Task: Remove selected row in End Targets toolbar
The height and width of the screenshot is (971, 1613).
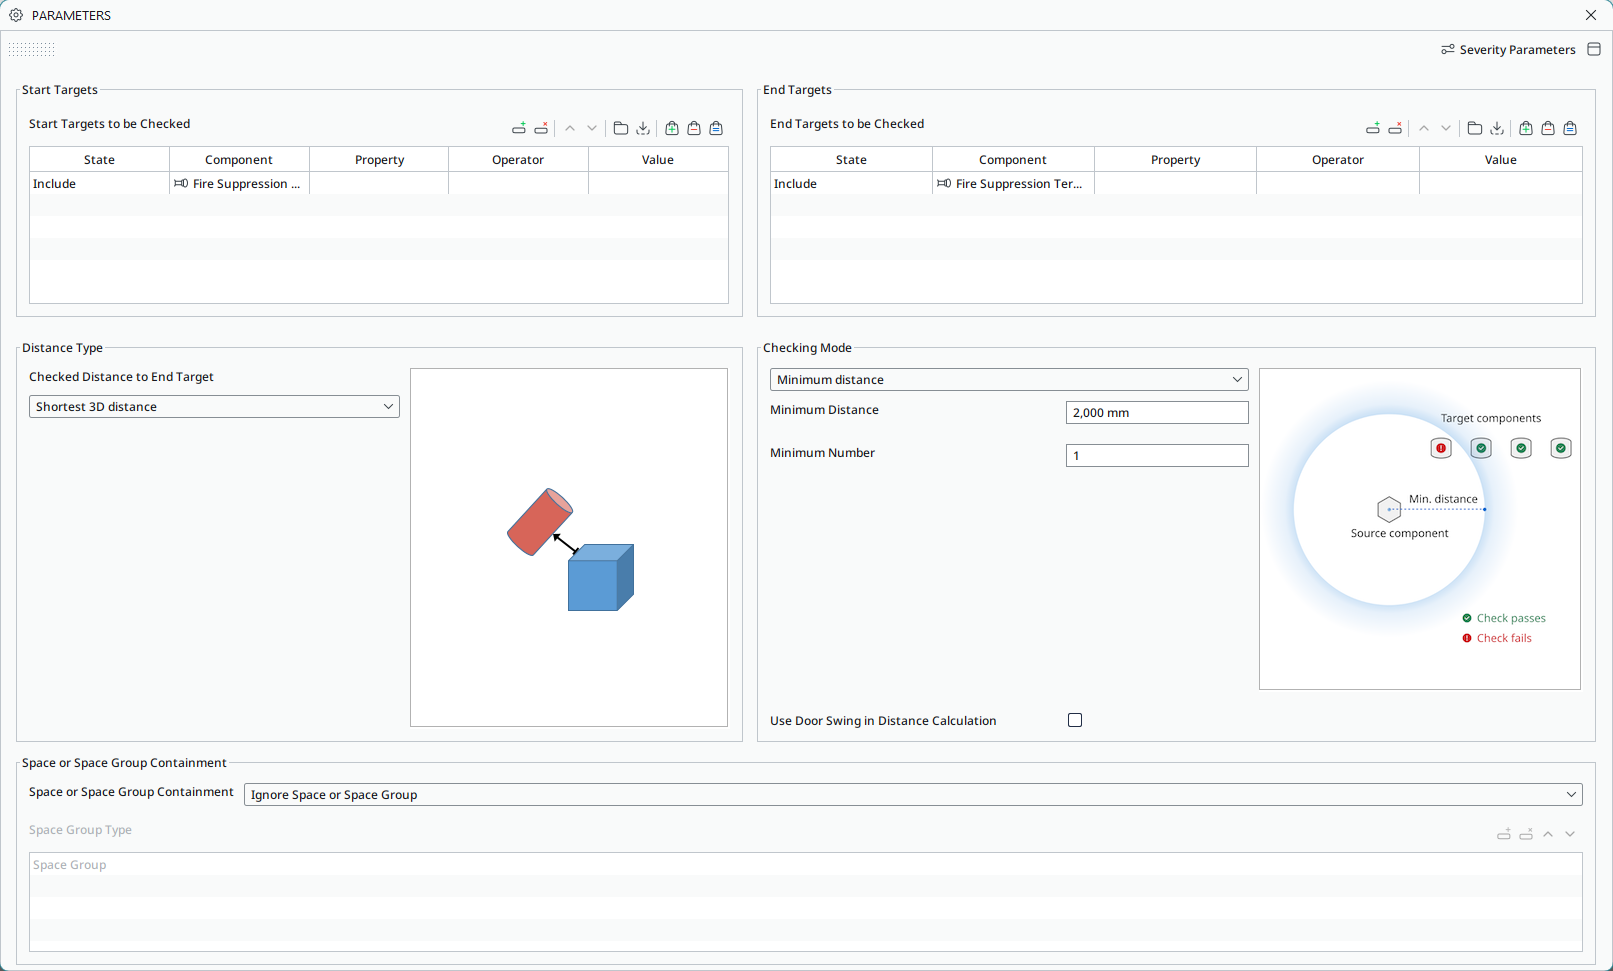Action: (1395, 128)
